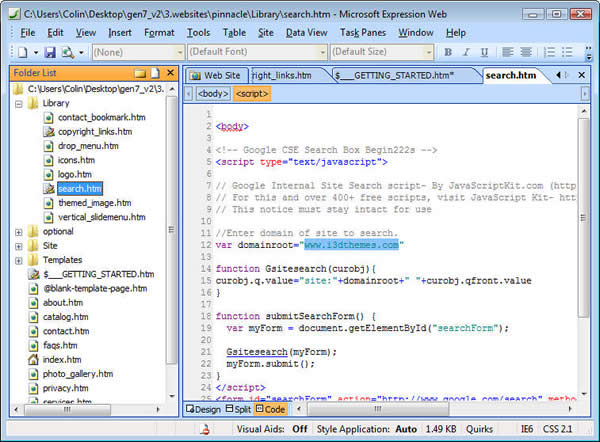Screen dimensions: 600x442
Task: Select the <body> tag in quick tag bar
Action: point(213,94)
